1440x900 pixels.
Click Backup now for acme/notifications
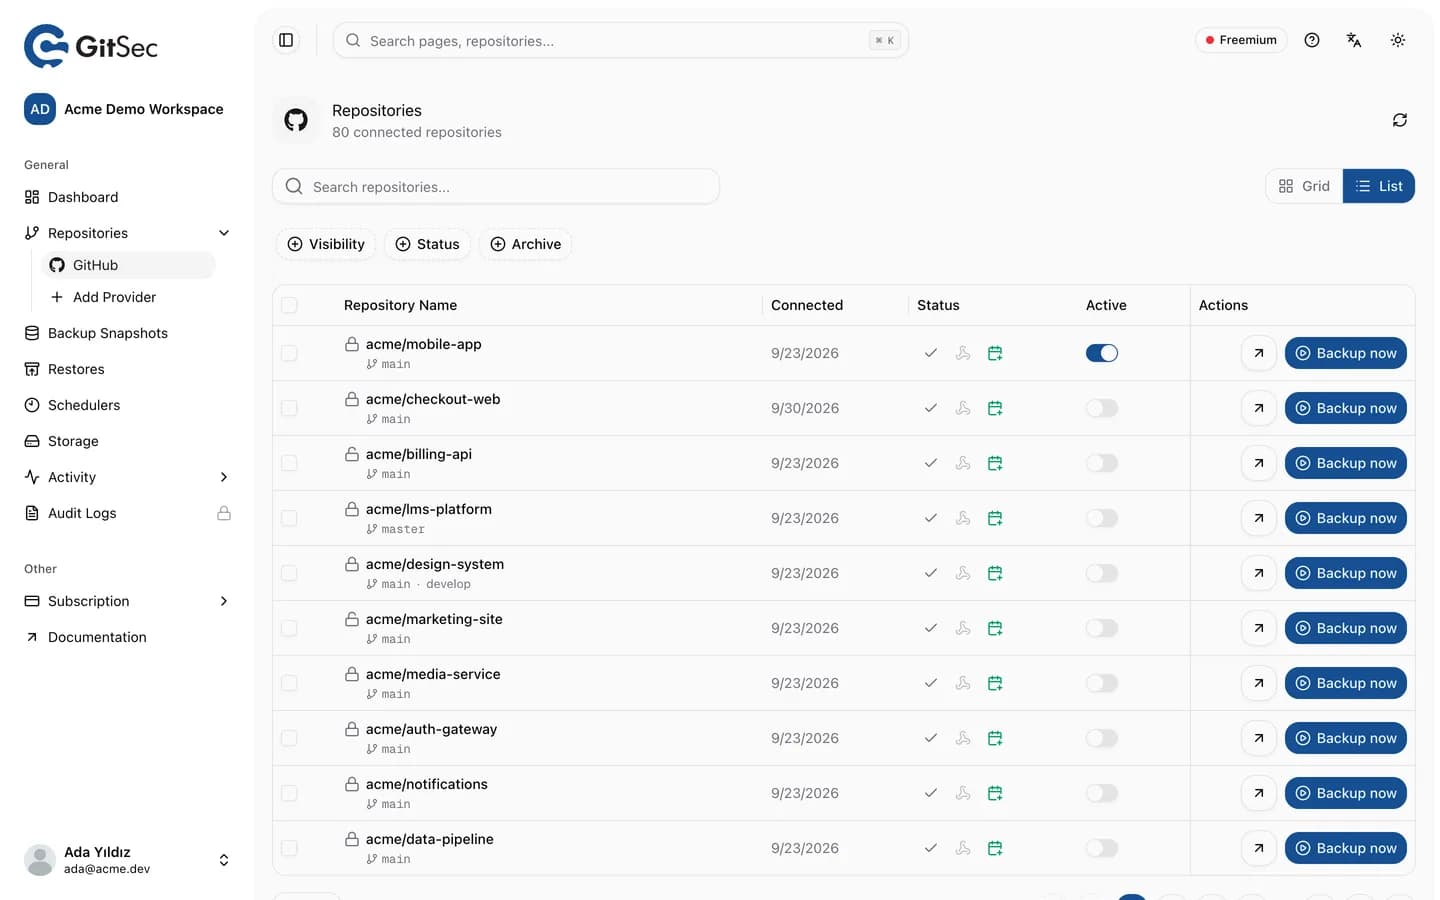[1346, 793]
